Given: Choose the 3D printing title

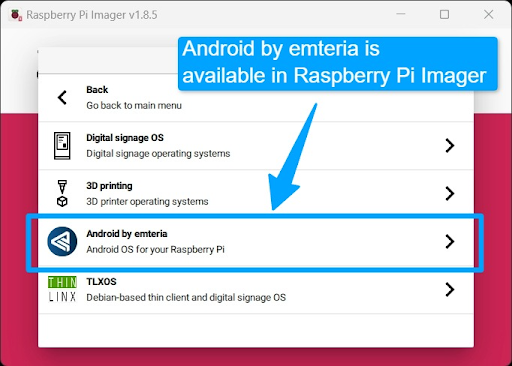Looking at the screenshot, I should [109, 186].
